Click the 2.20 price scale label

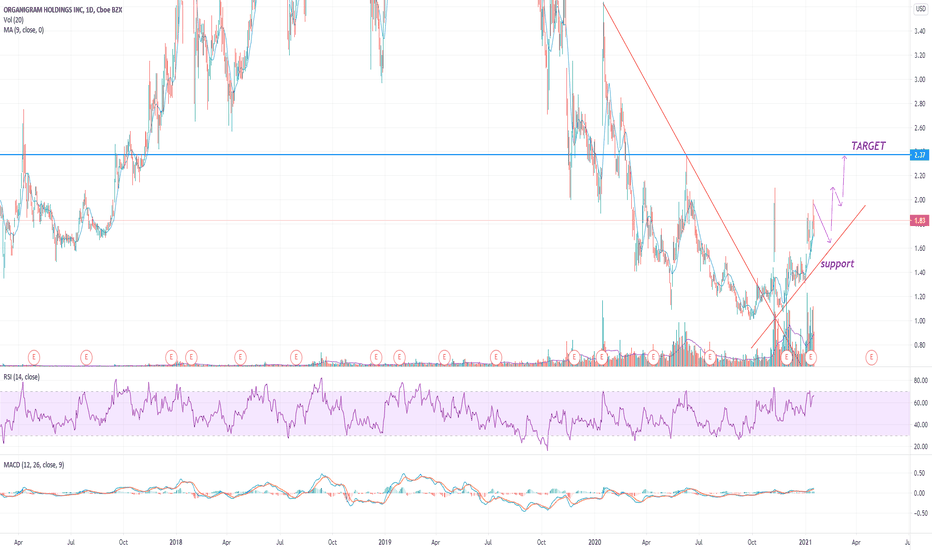coord(920,176)
